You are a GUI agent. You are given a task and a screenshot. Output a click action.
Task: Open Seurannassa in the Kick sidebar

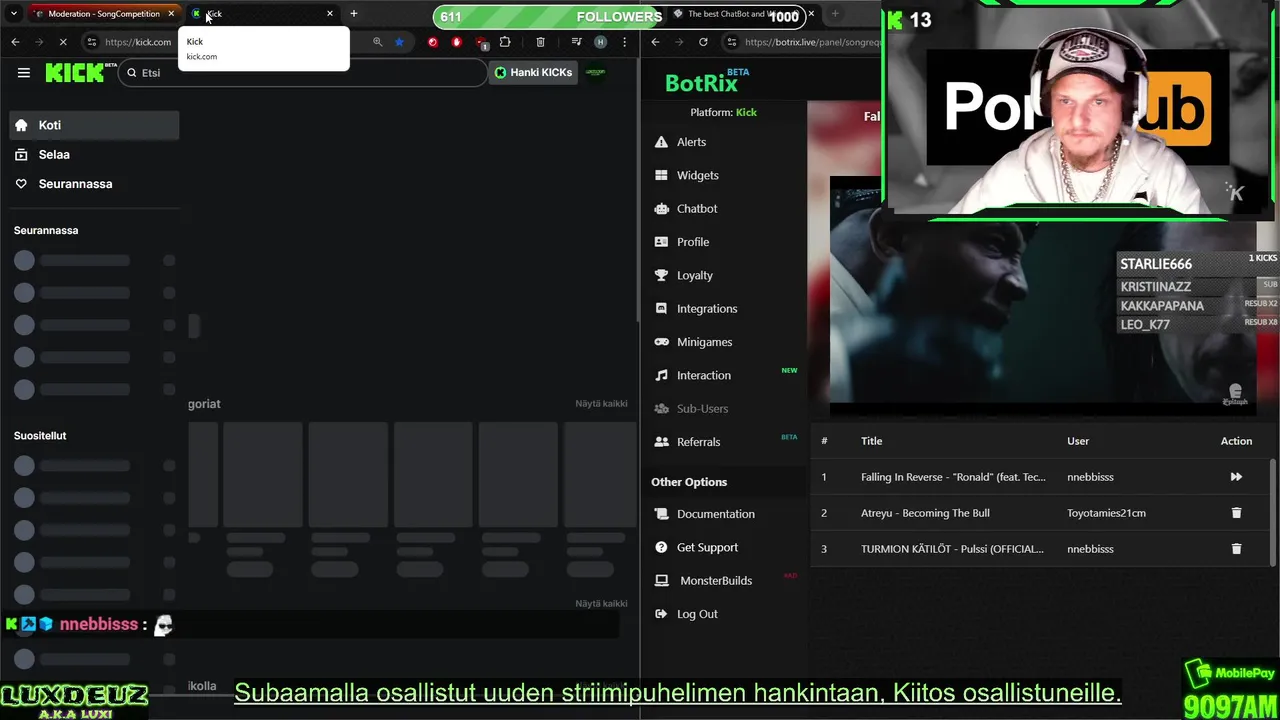tap(94, 184)
